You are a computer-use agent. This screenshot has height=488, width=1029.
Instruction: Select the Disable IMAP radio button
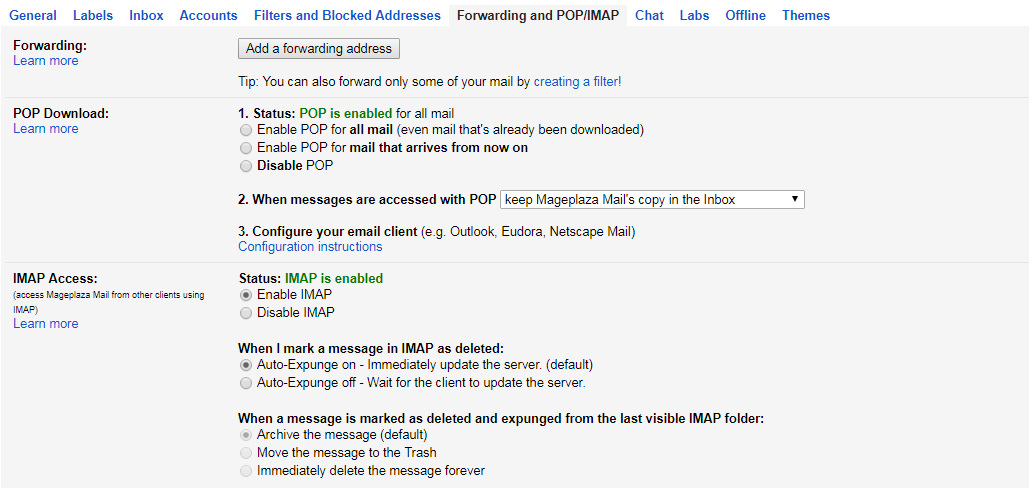coord(245,314)
